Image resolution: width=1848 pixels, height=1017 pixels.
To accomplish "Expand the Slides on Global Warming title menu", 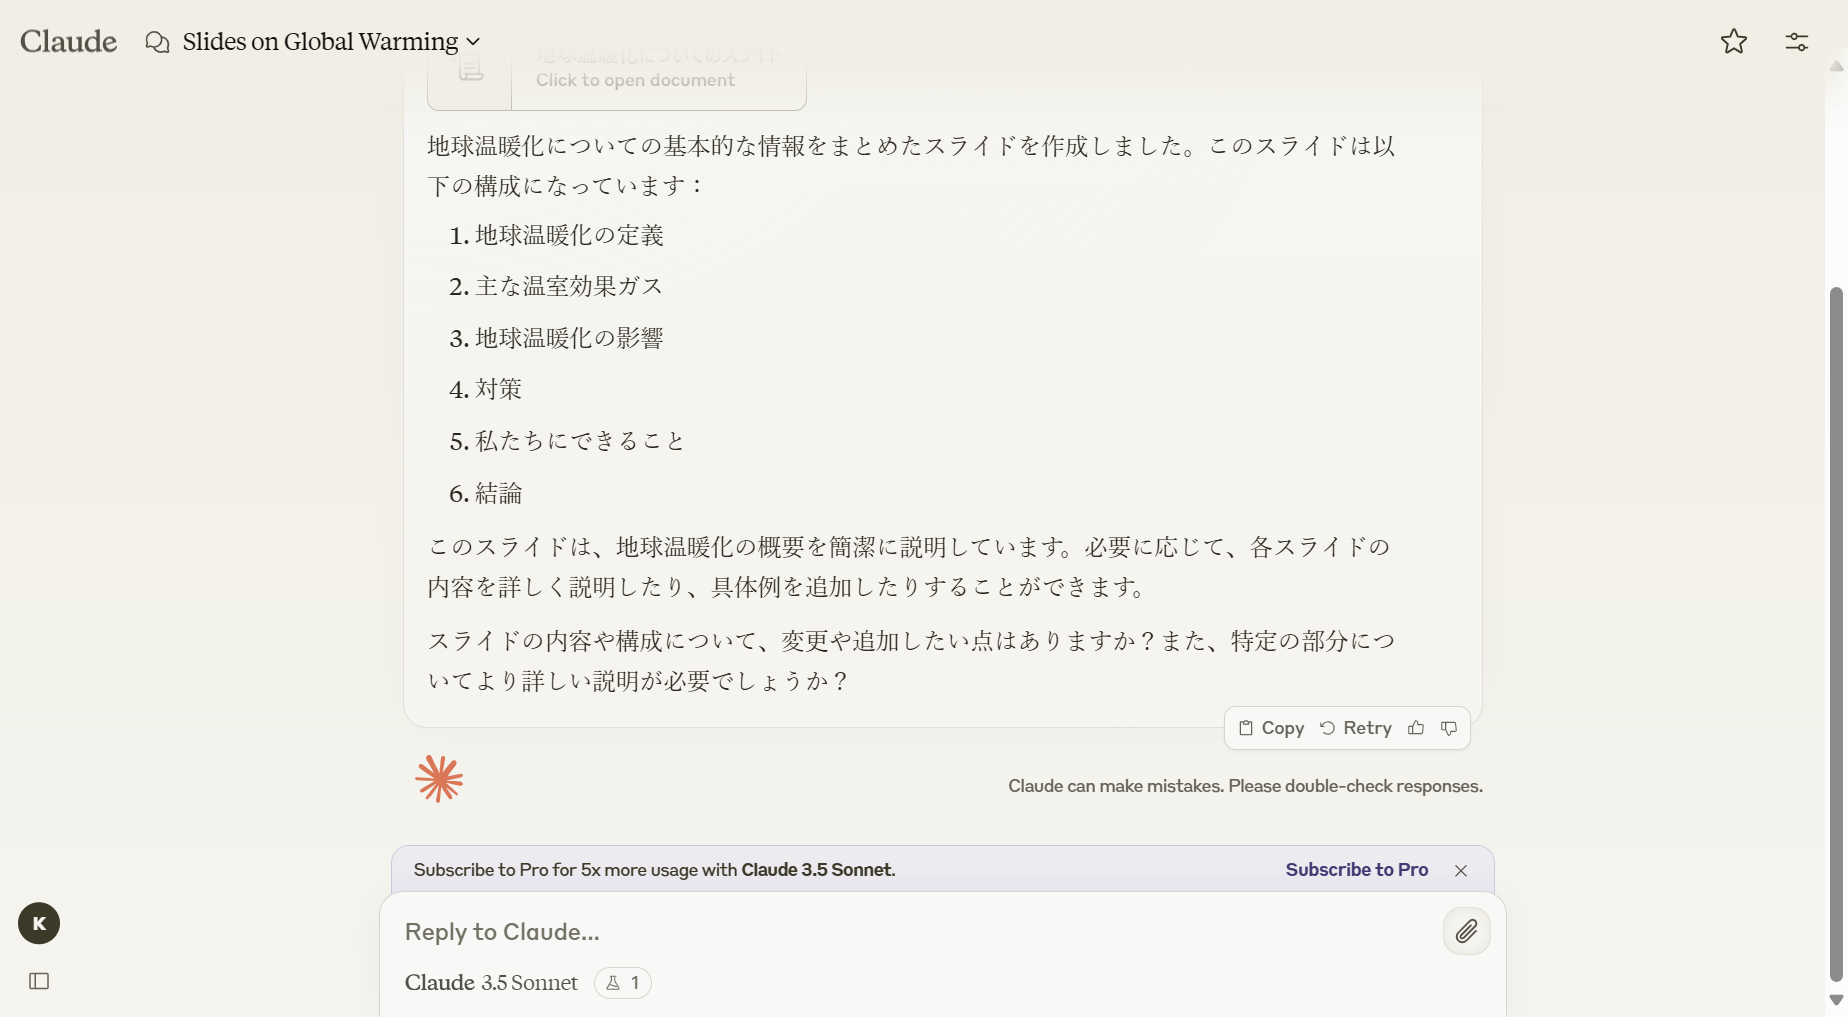I will point(331,41).
